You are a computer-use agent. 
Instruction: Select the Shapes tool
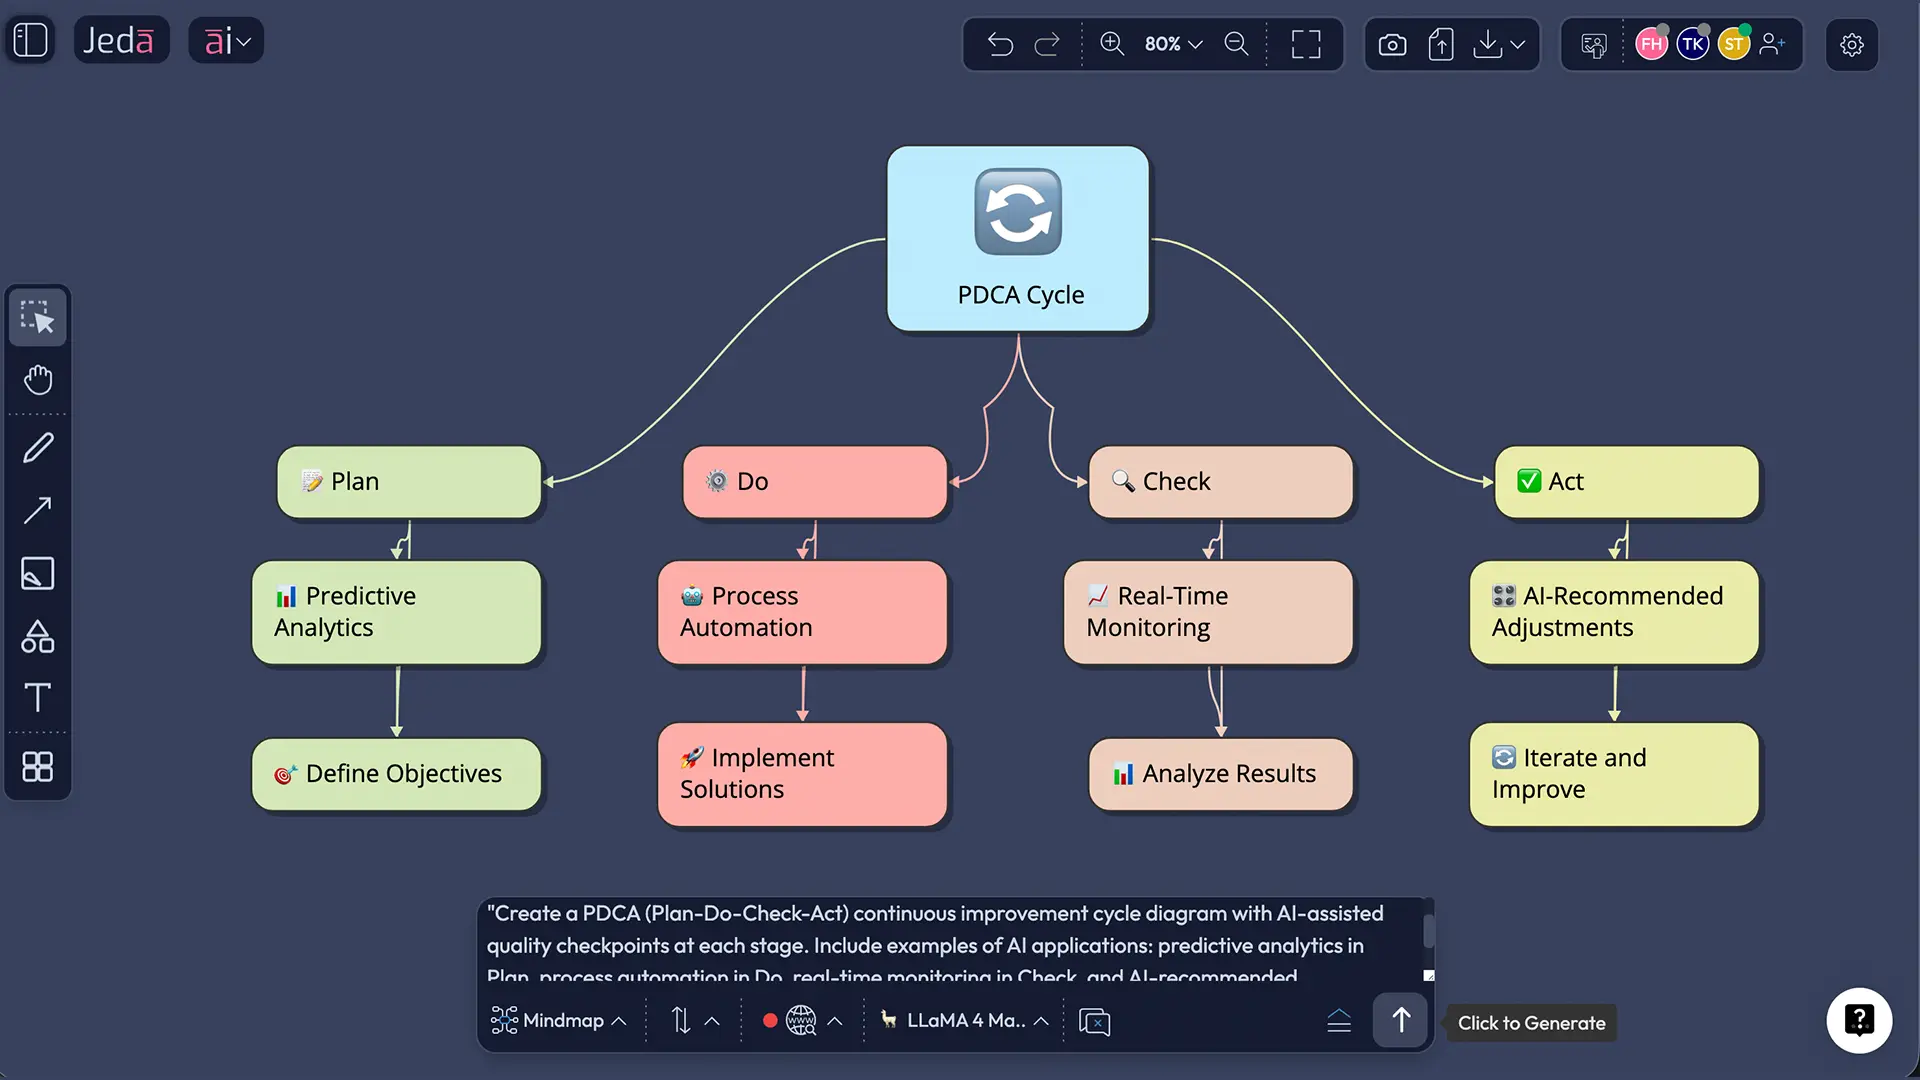pos(38,637)
